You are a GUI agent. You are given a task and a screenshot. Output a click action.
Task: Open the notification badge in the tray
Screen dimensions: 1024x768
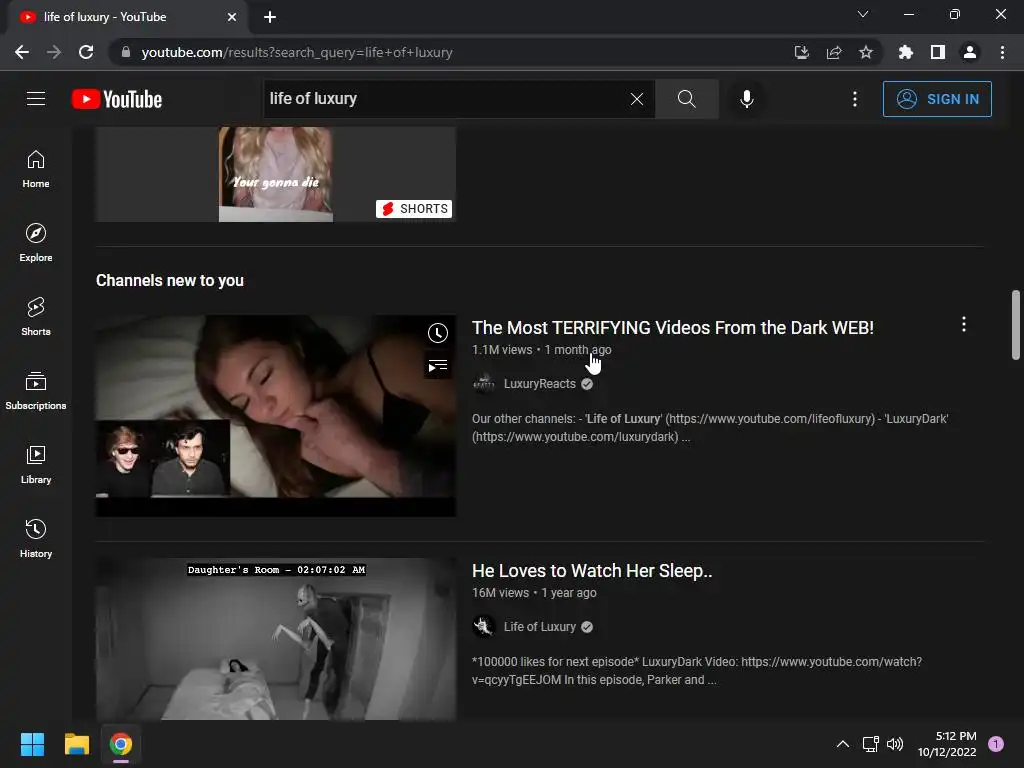996,744
